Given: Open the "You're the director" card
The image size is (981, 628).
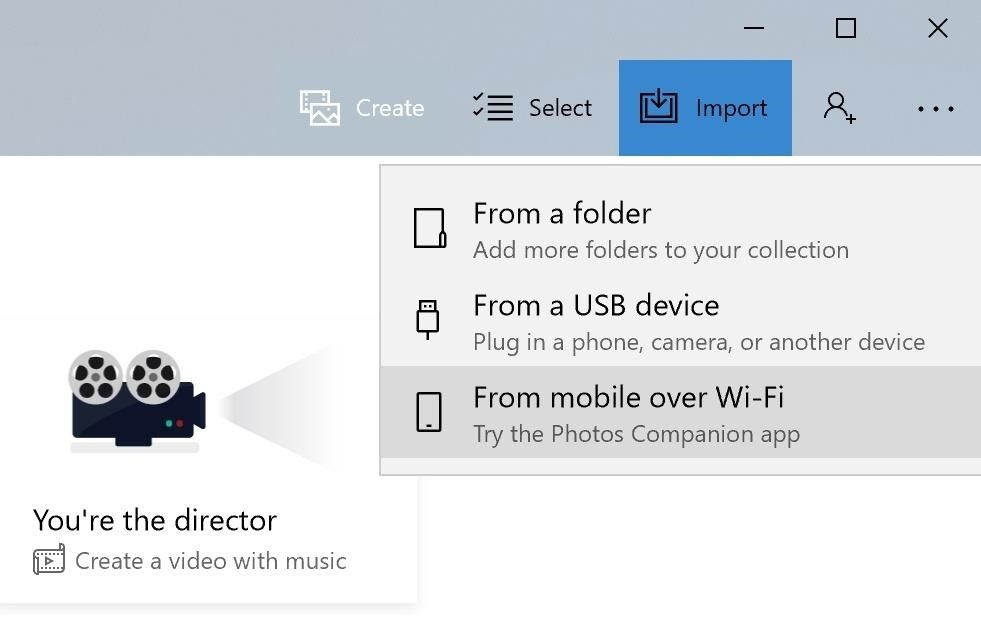Looking at the screenshot, I should (155, 520).
